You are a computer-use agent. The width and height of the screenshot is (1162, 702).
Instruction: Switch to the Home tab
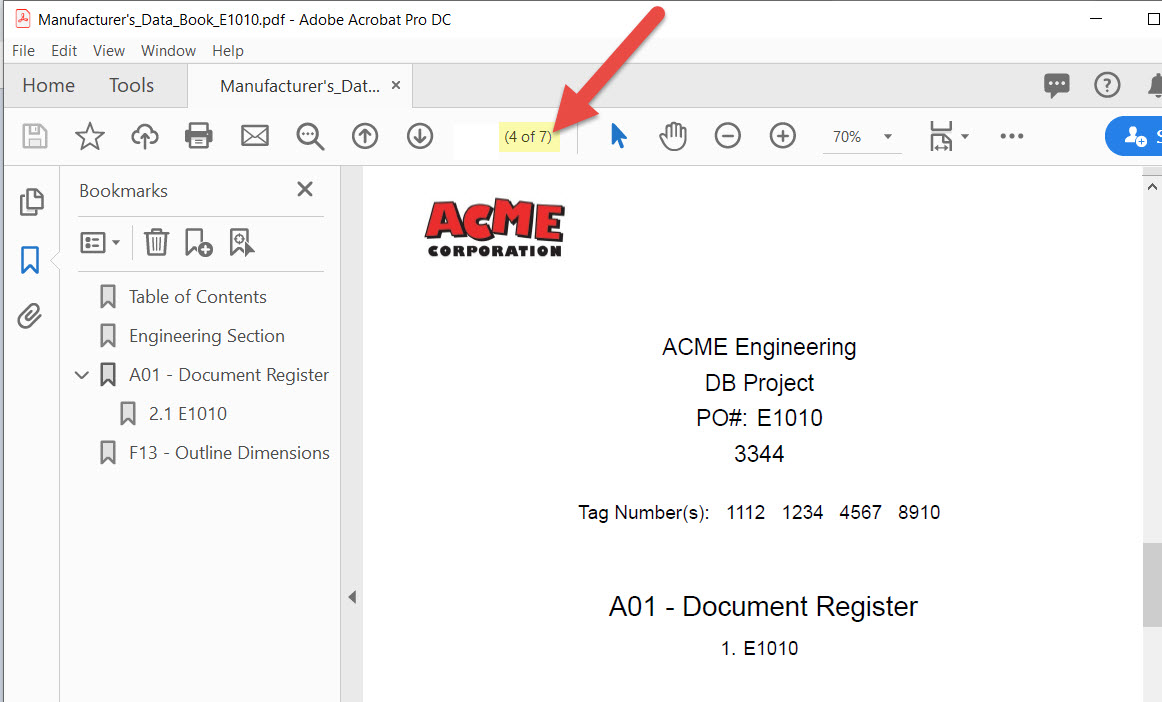pos(49,85)
